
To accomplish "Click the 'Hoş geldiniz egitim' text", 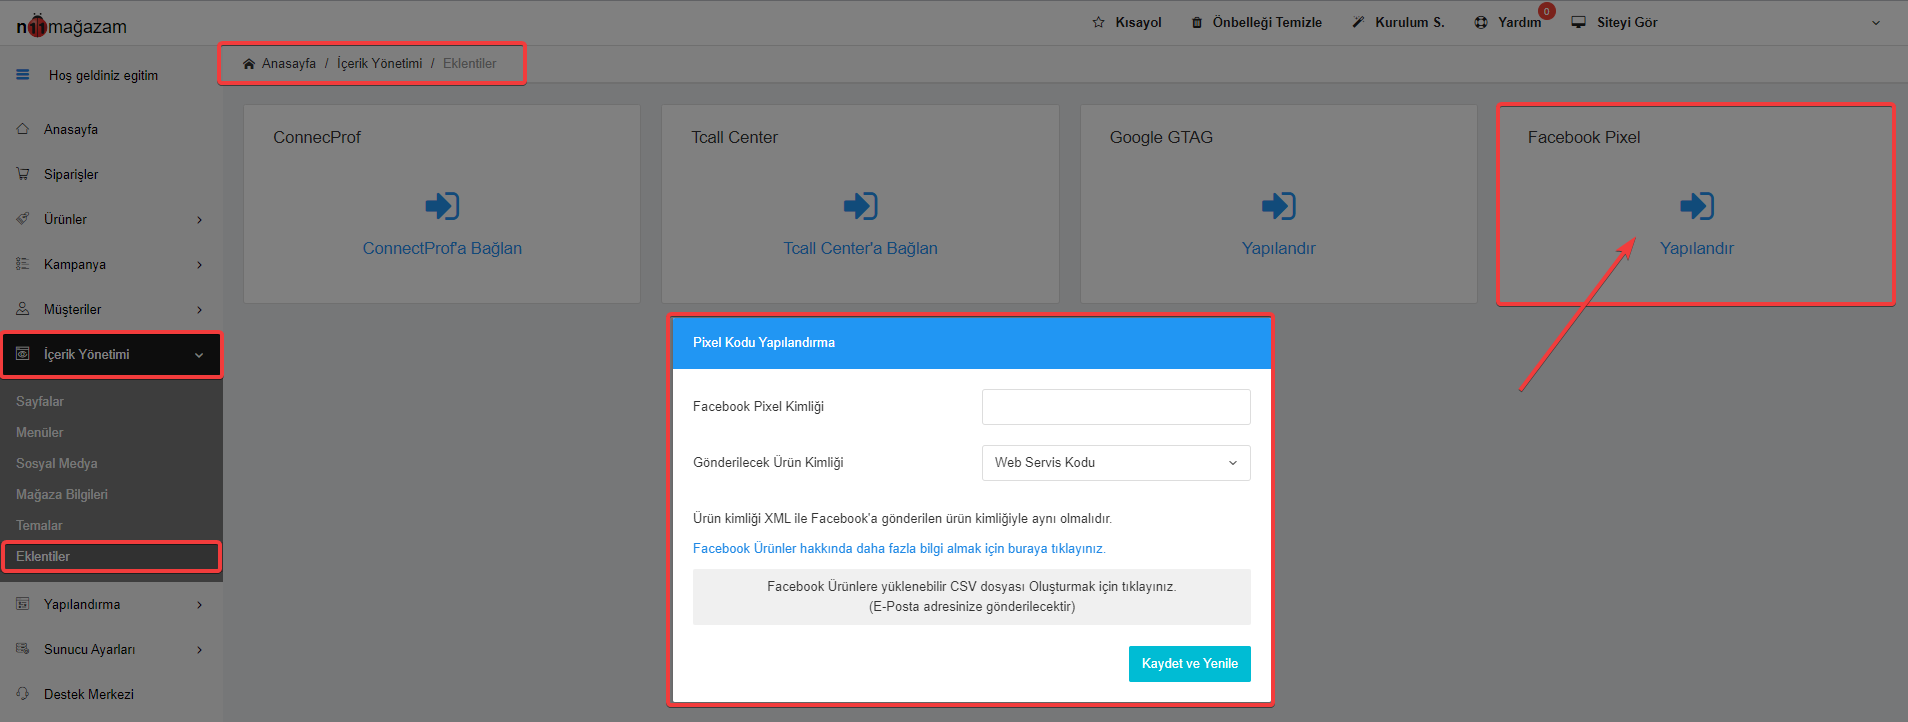I will pos(103,75).
